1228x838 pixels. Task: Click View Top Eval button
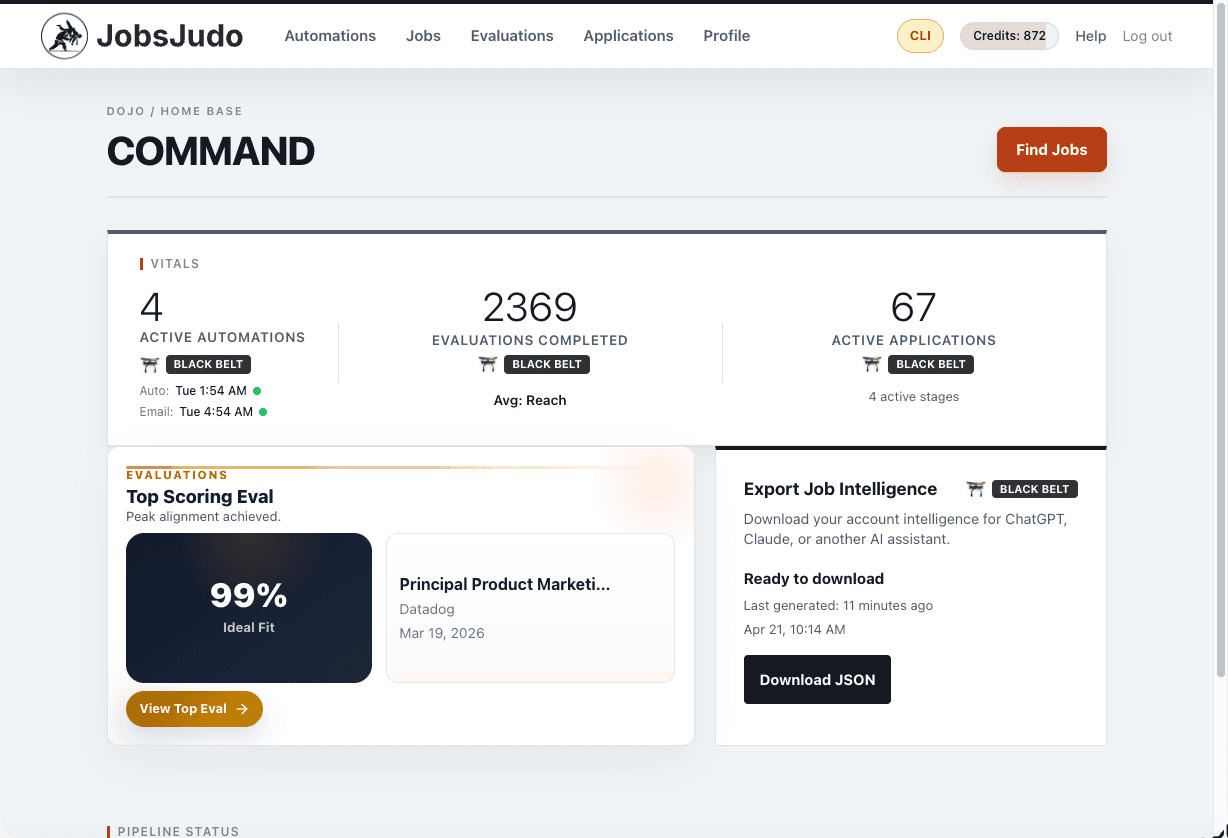(x=194, y=709)
